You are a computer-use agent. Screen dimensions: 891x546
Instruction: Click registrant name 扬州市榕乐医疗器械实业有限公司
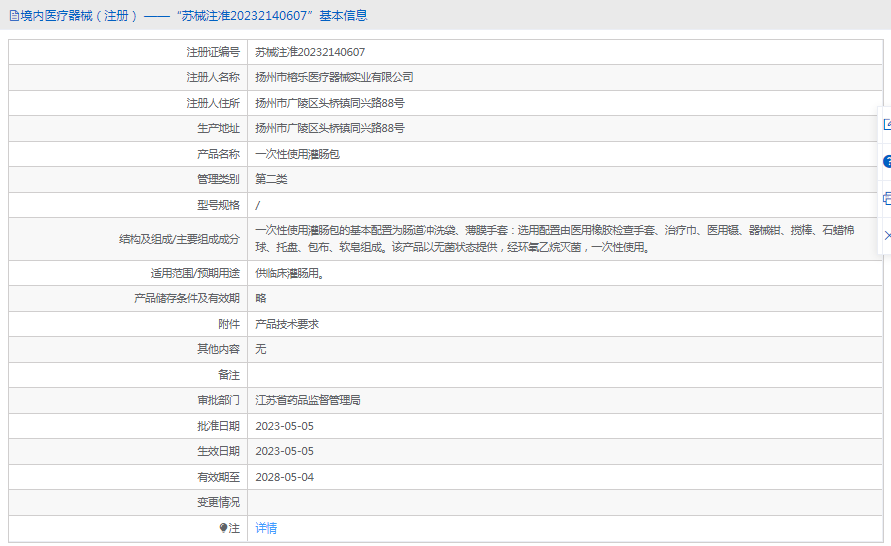(334, 77)
